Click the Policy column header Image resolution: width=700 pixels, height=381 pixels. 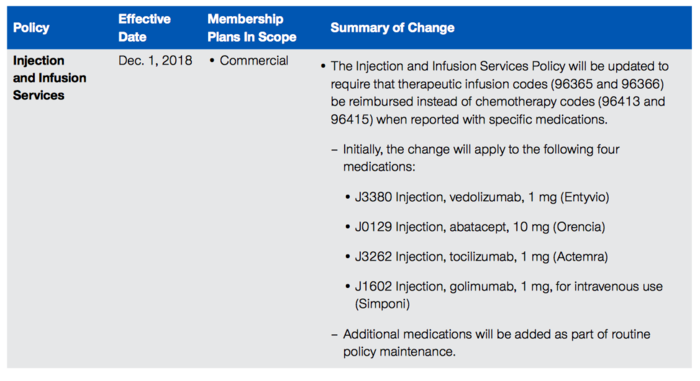coord(31,28)
